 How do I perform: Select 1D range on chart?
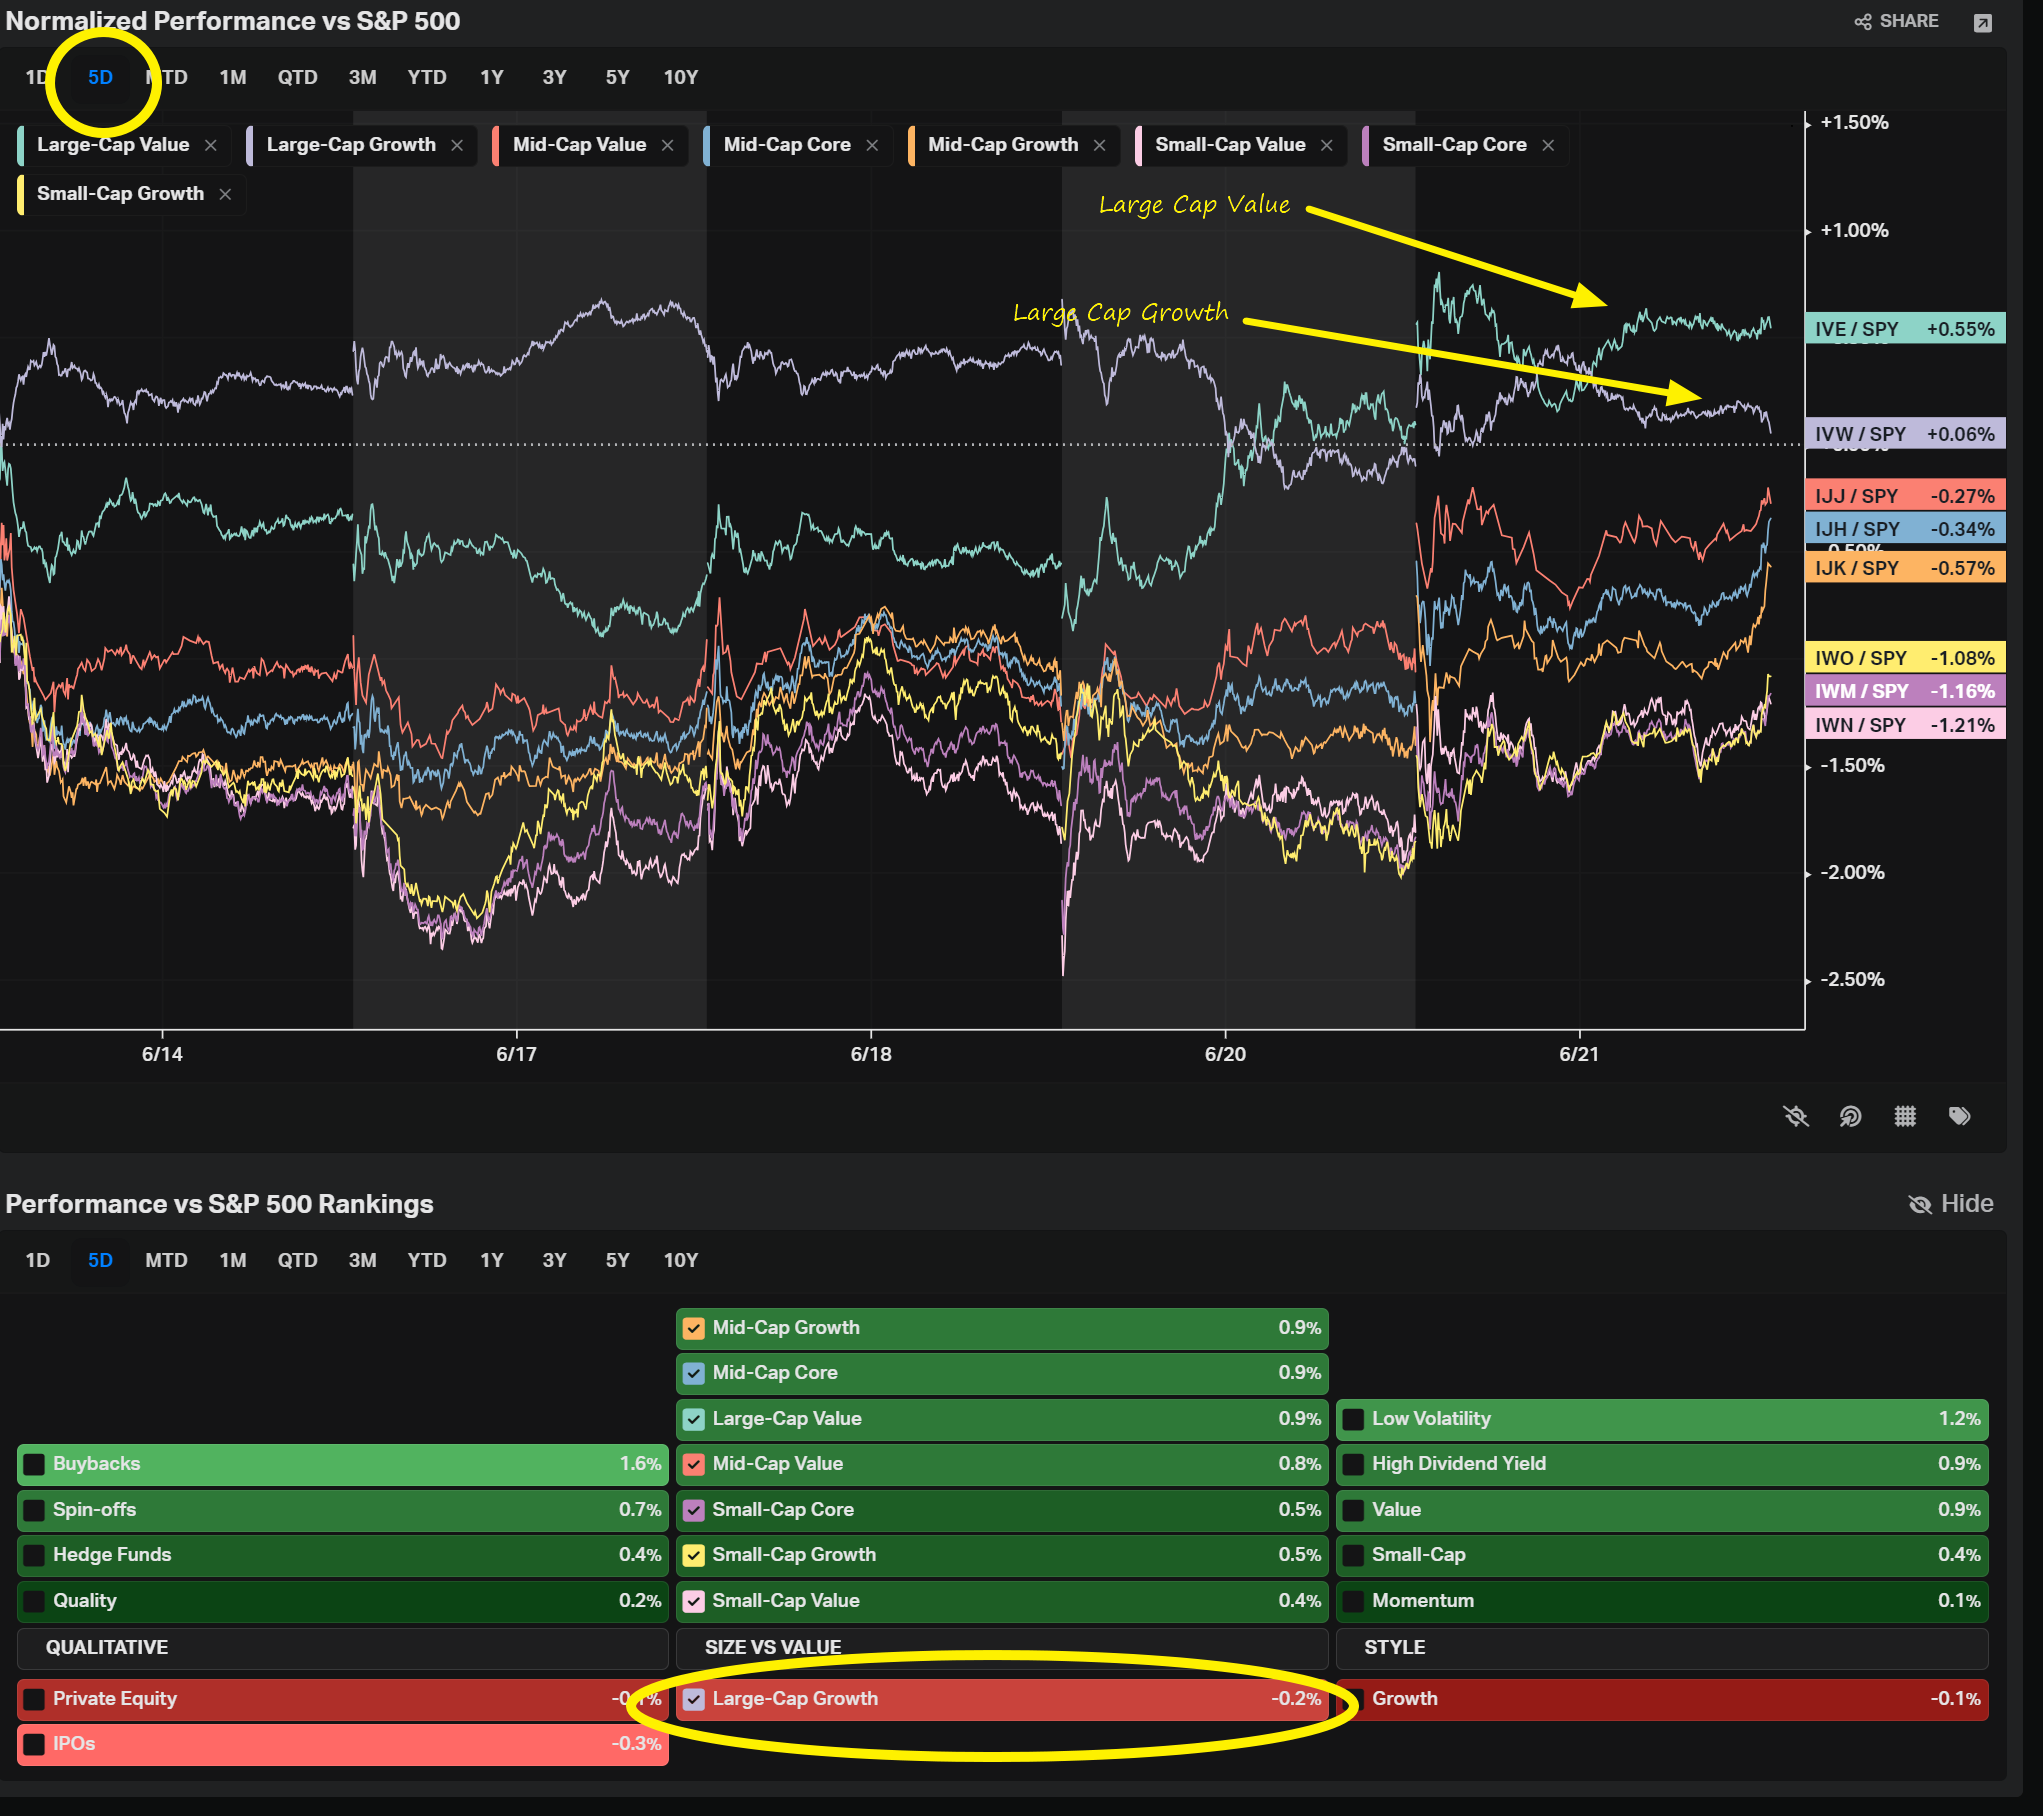pos(36,77)
